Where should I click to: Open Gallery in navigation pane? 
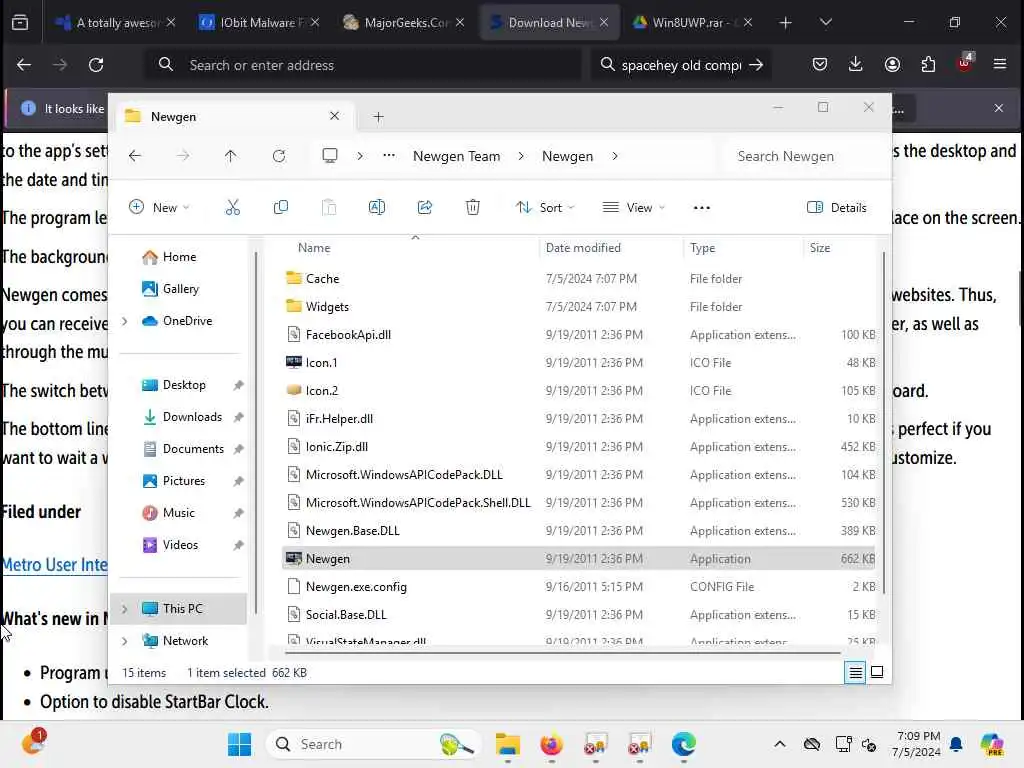[171, 289]
